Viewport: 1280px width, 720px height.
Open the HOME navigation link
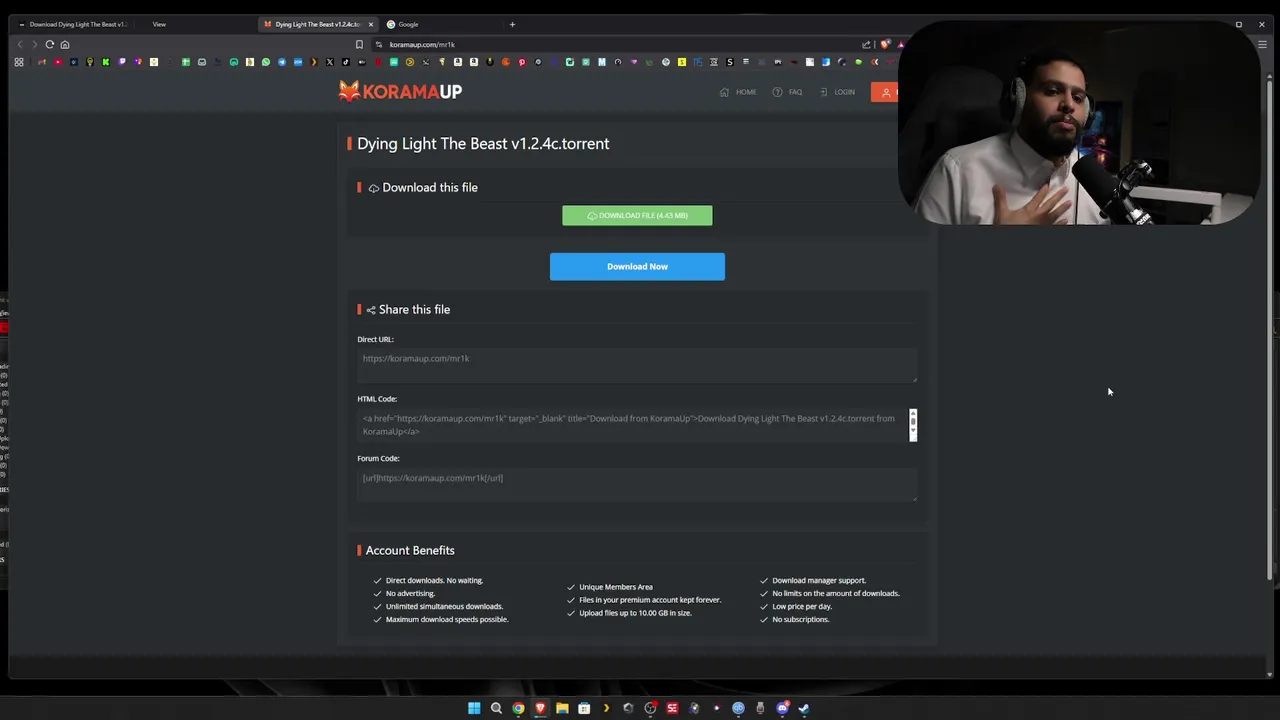[x=738, y=92]
